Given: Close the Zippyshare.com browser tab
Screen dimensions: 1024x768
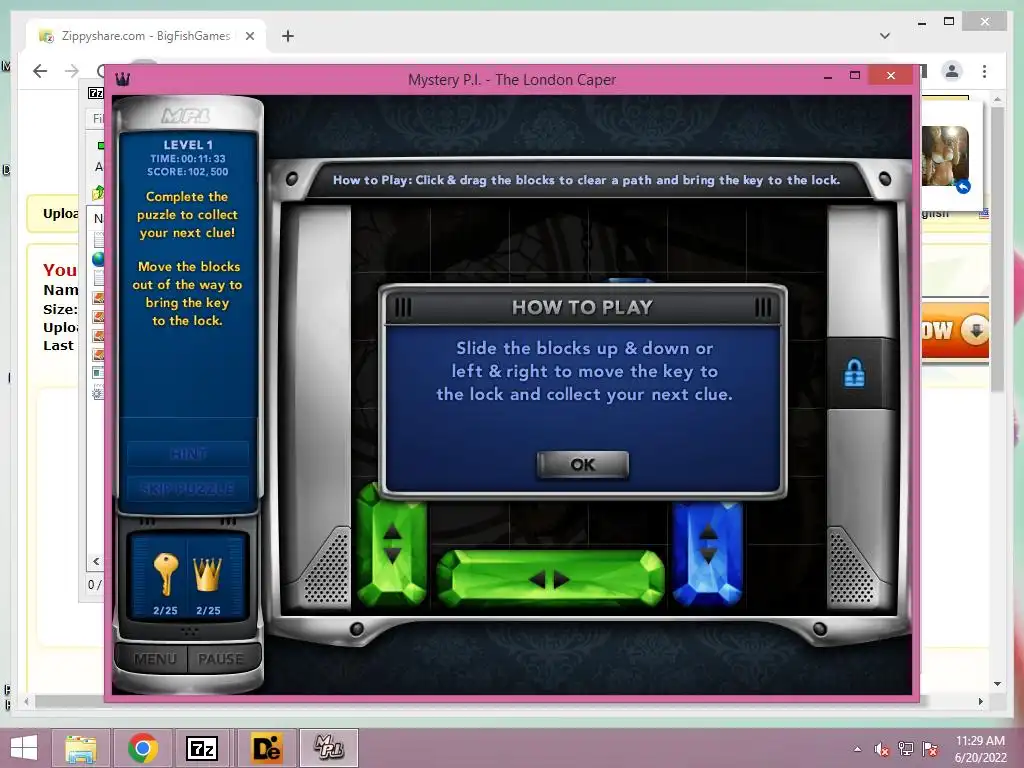Looking at the screenshot, I should coord(249,36).
